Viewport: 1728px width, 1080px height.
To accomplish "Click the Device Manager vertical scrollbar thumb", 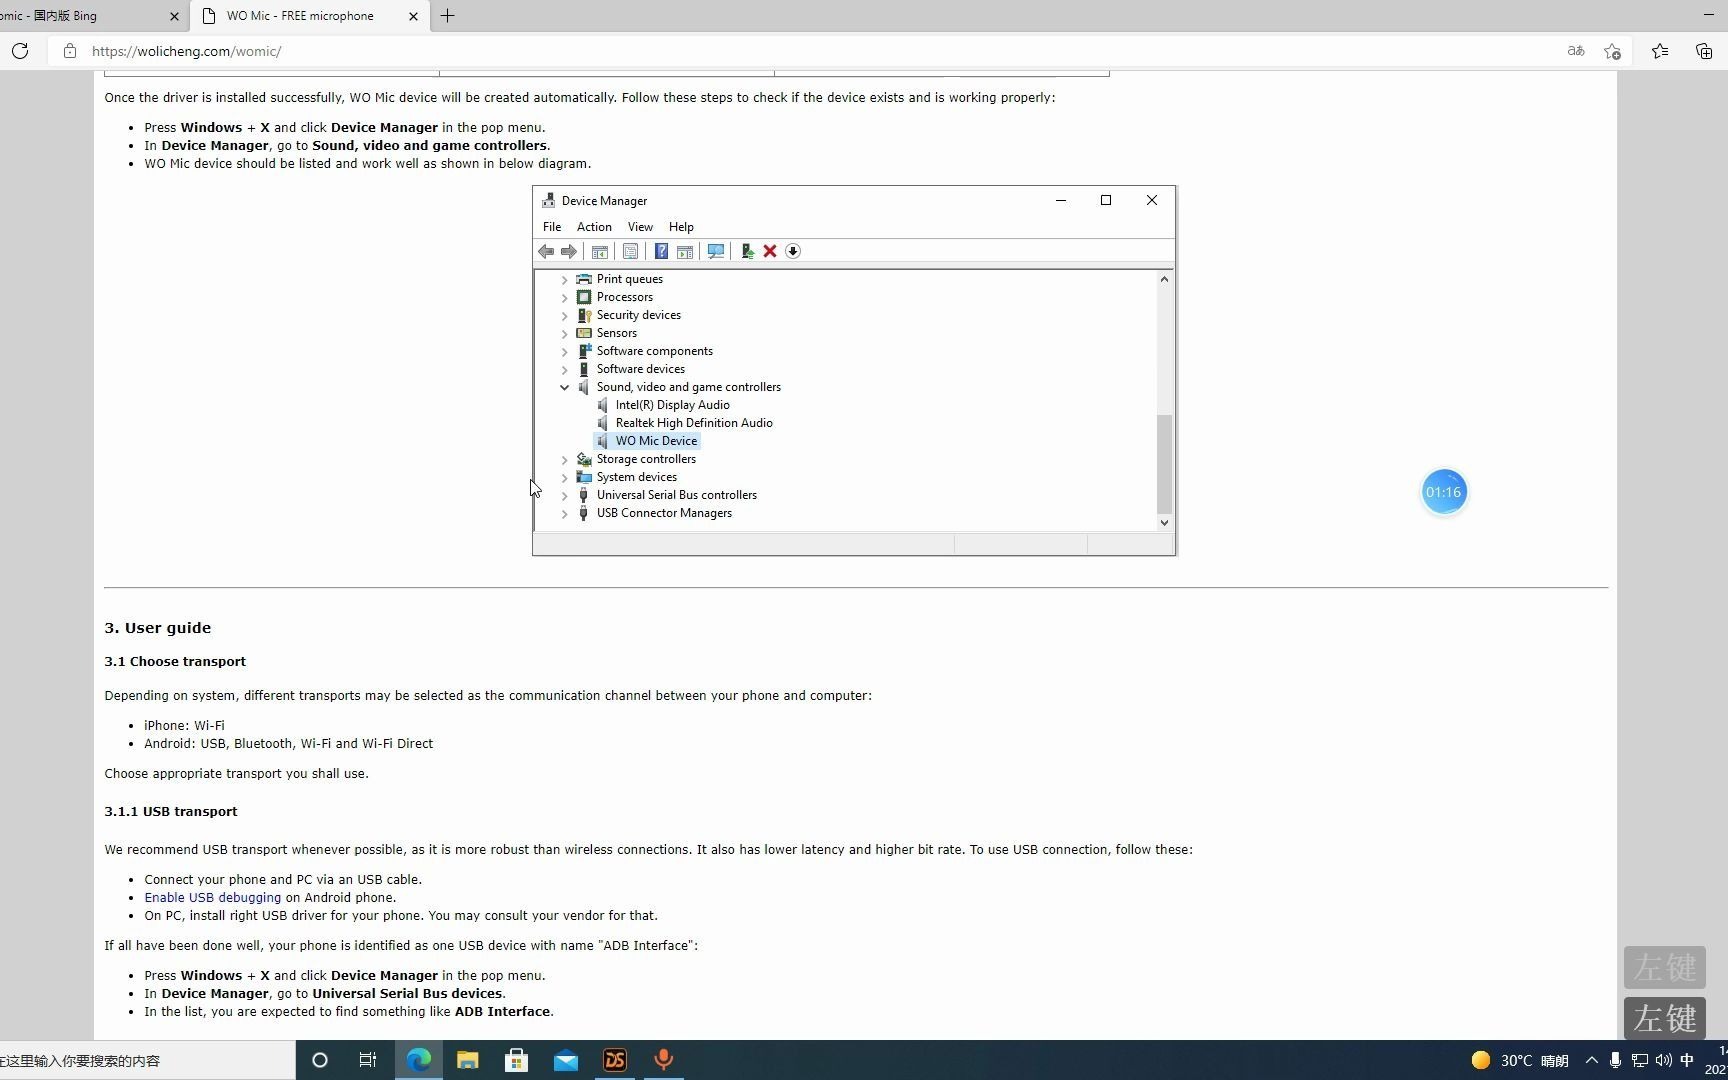I will coord(1164,463).
